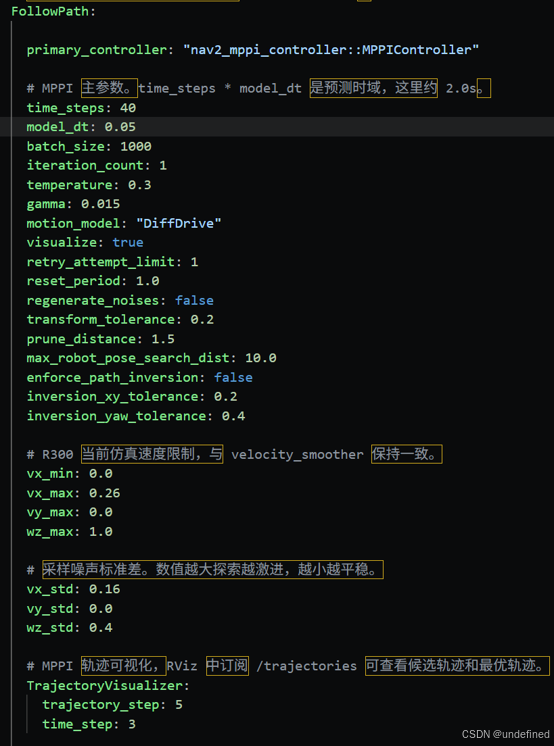The image size is (554, 746).
Task: Click the vx_max: 0.26 line
Action: 73,493
